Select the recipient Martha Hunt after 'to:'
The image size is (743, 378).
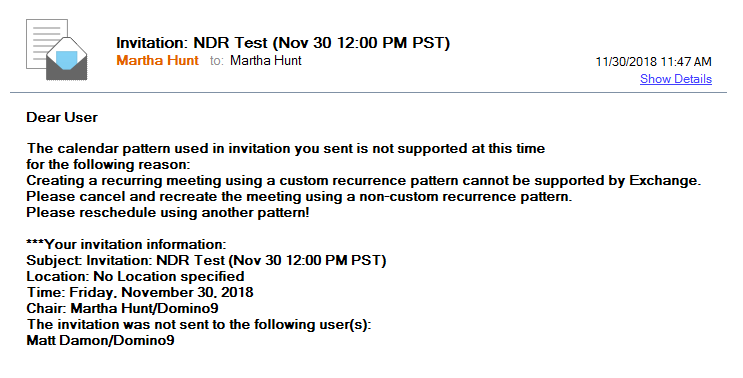(265, 61)
